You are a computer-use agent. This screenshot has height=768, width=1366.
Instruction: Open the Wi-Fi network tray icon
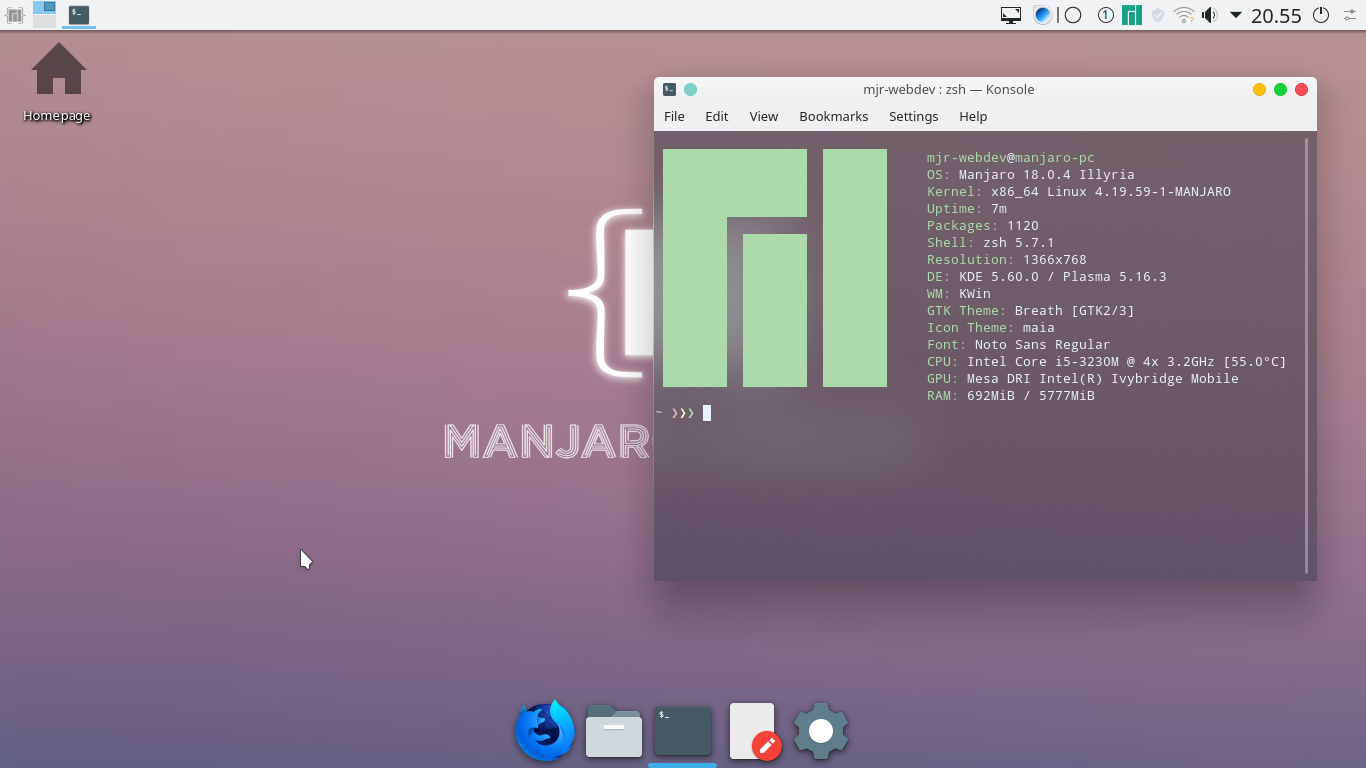(1184, 15)
